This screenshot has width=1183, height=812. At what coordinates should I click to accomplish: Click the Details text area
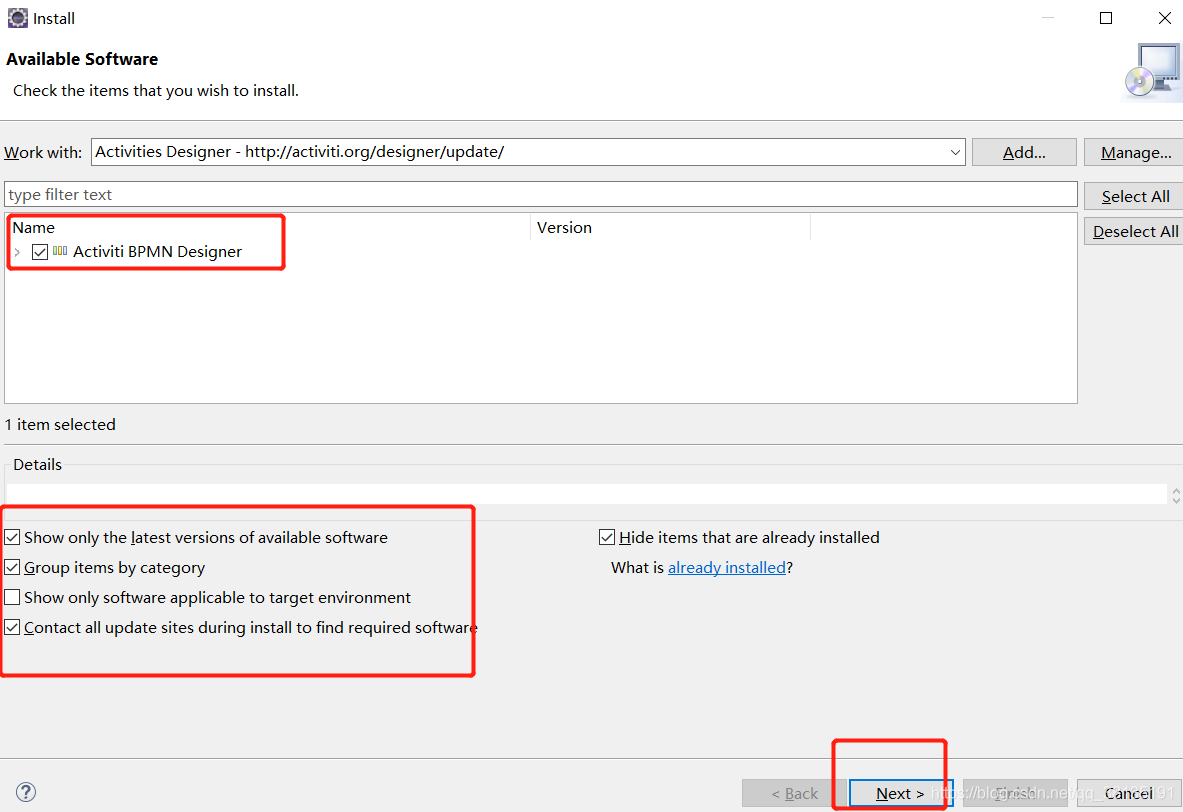586,494
